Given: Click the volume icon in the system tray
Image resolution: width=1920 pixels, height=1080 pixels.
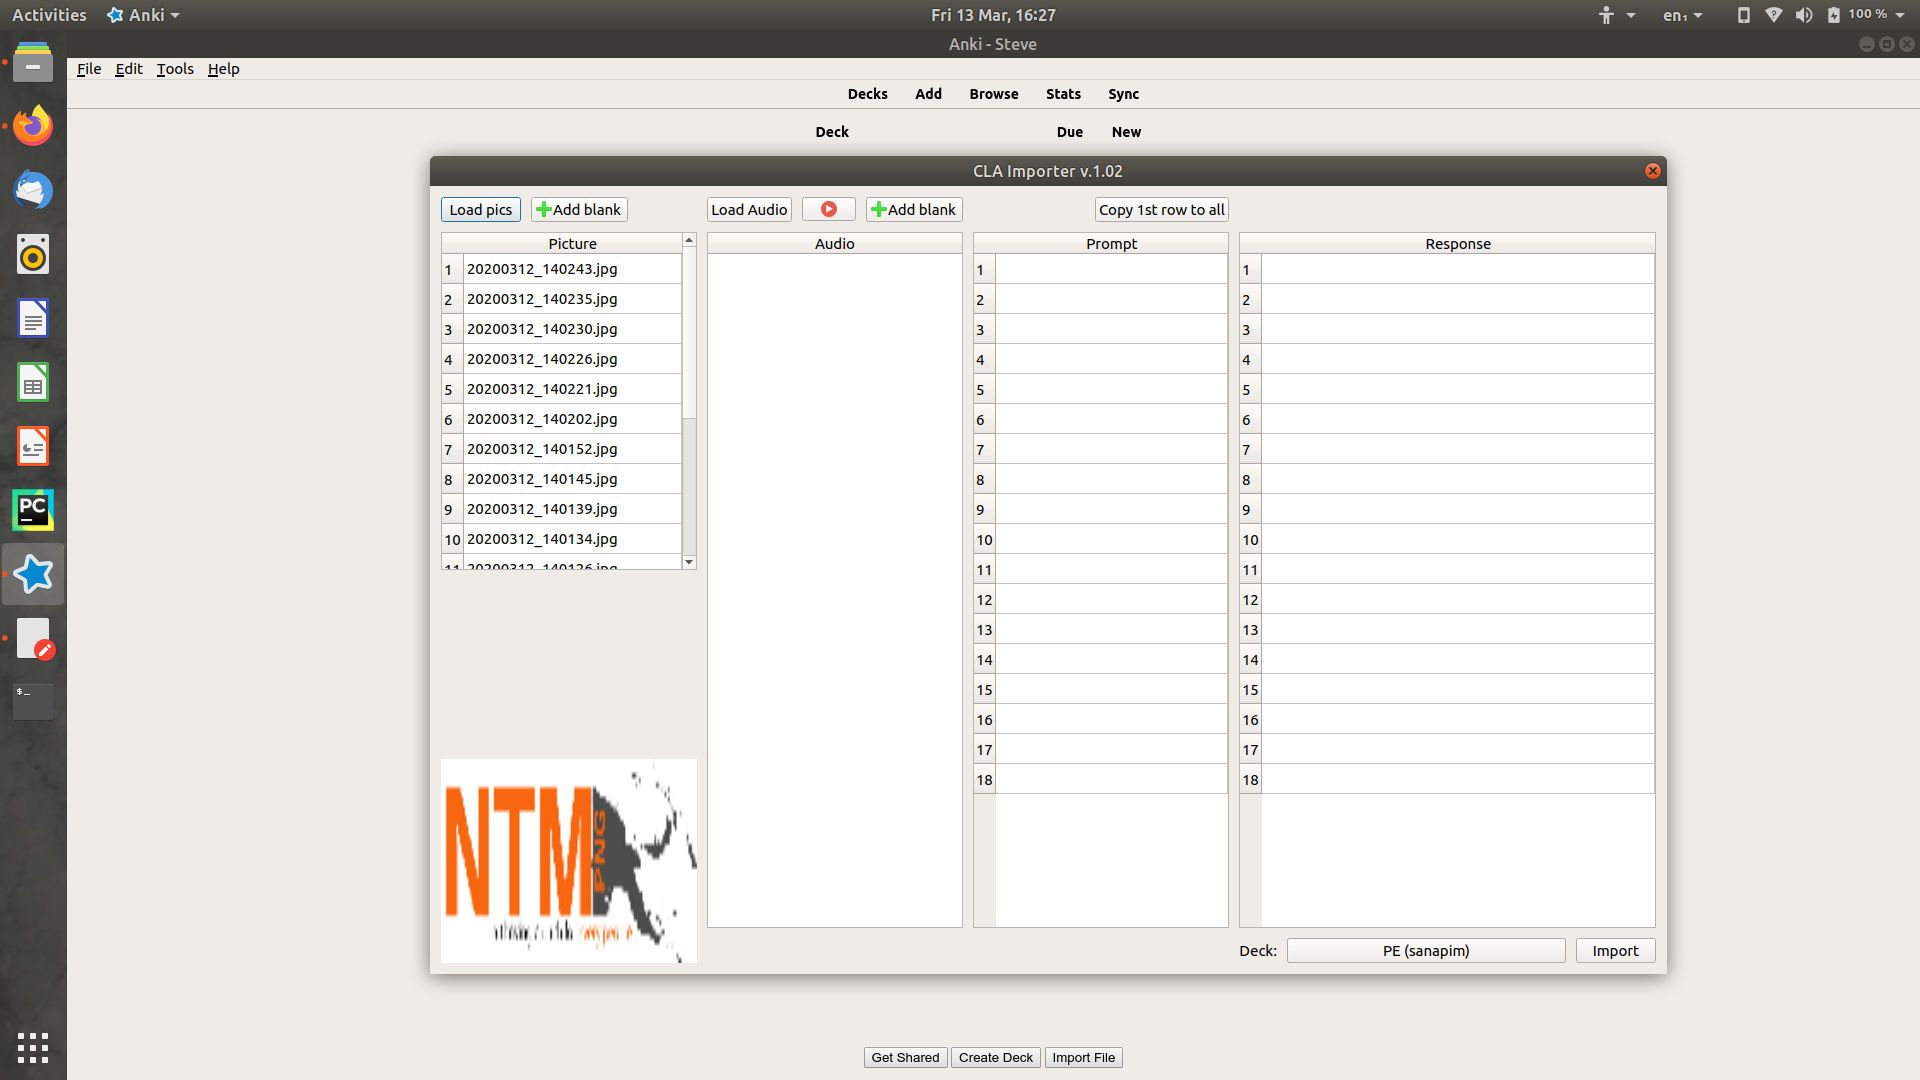Looking at the screenshot, I should pos(1803,15).
